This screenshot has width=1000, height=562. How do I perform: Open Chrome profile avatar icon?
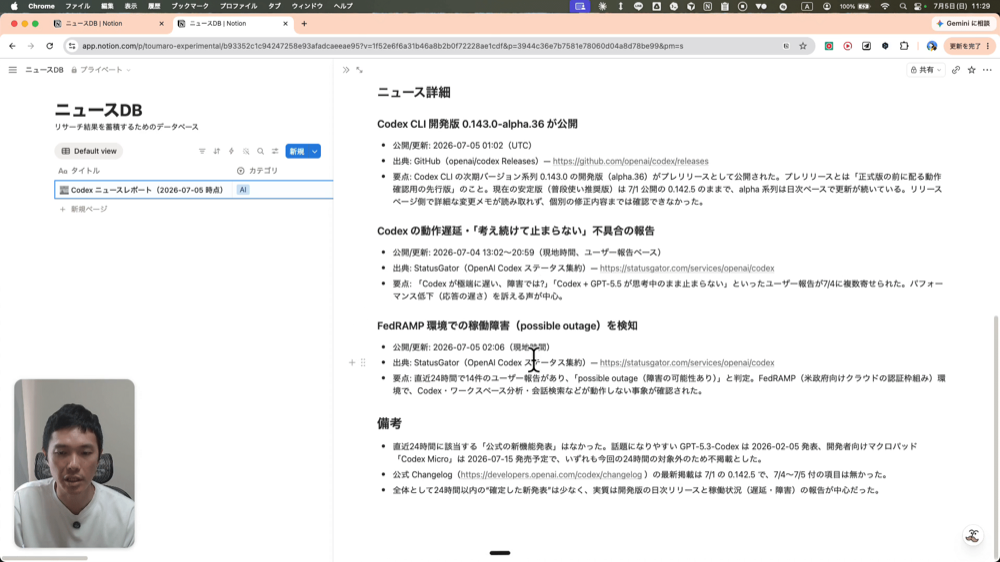click(x=932, y=46)
